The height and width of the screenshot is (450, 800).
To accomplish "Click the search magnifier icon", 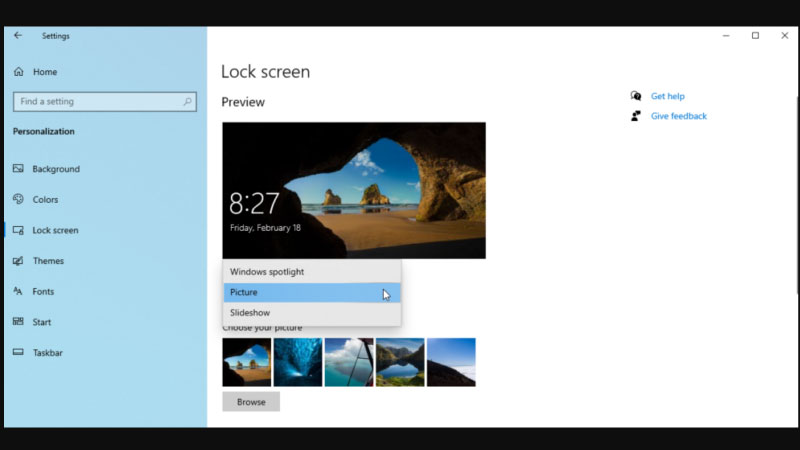I will click(187, 102).
